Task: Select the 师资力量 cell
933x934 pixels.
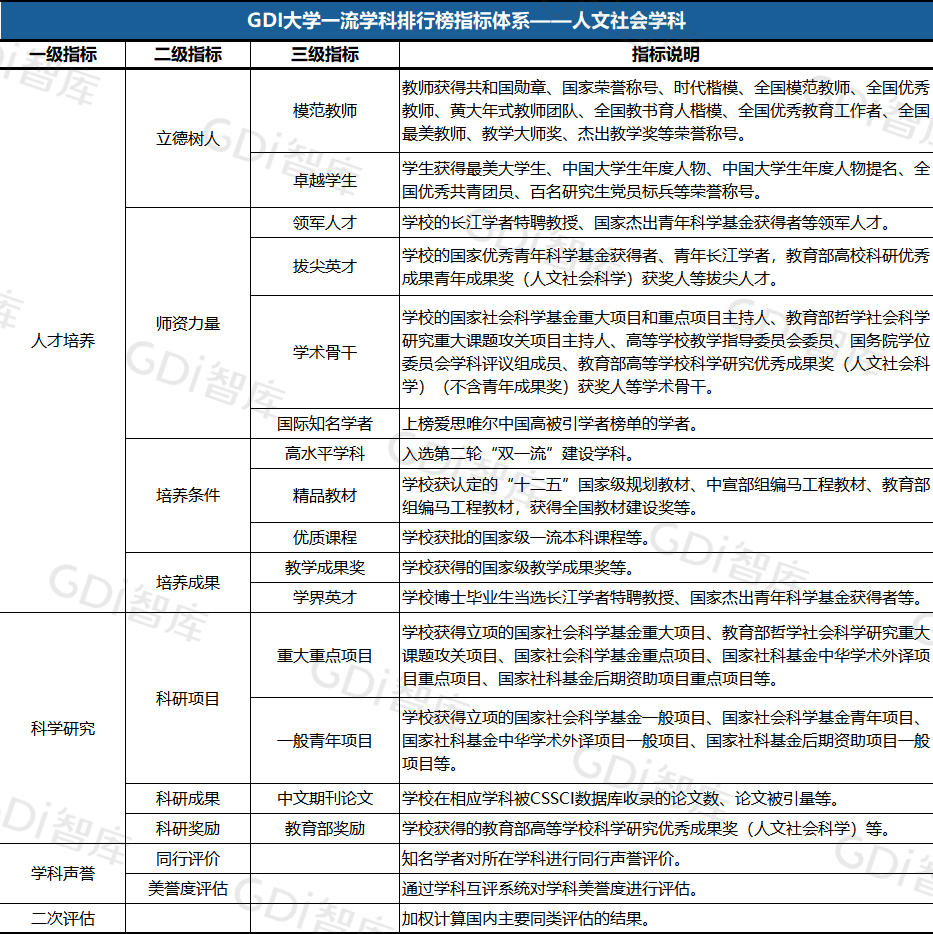Action: click(188, 323)
